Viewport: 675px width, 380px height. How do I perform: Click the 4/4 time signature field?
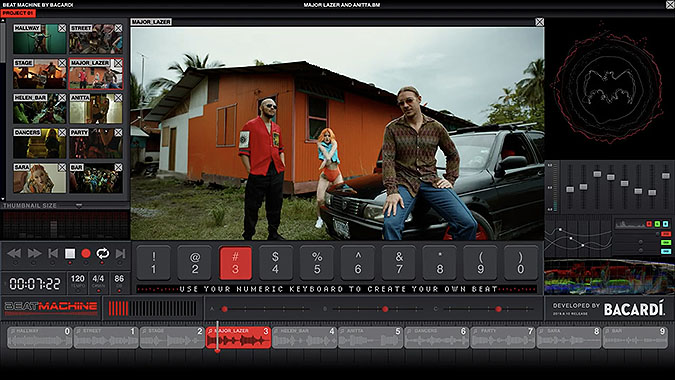pyautogui.click(x=98, y=282)
